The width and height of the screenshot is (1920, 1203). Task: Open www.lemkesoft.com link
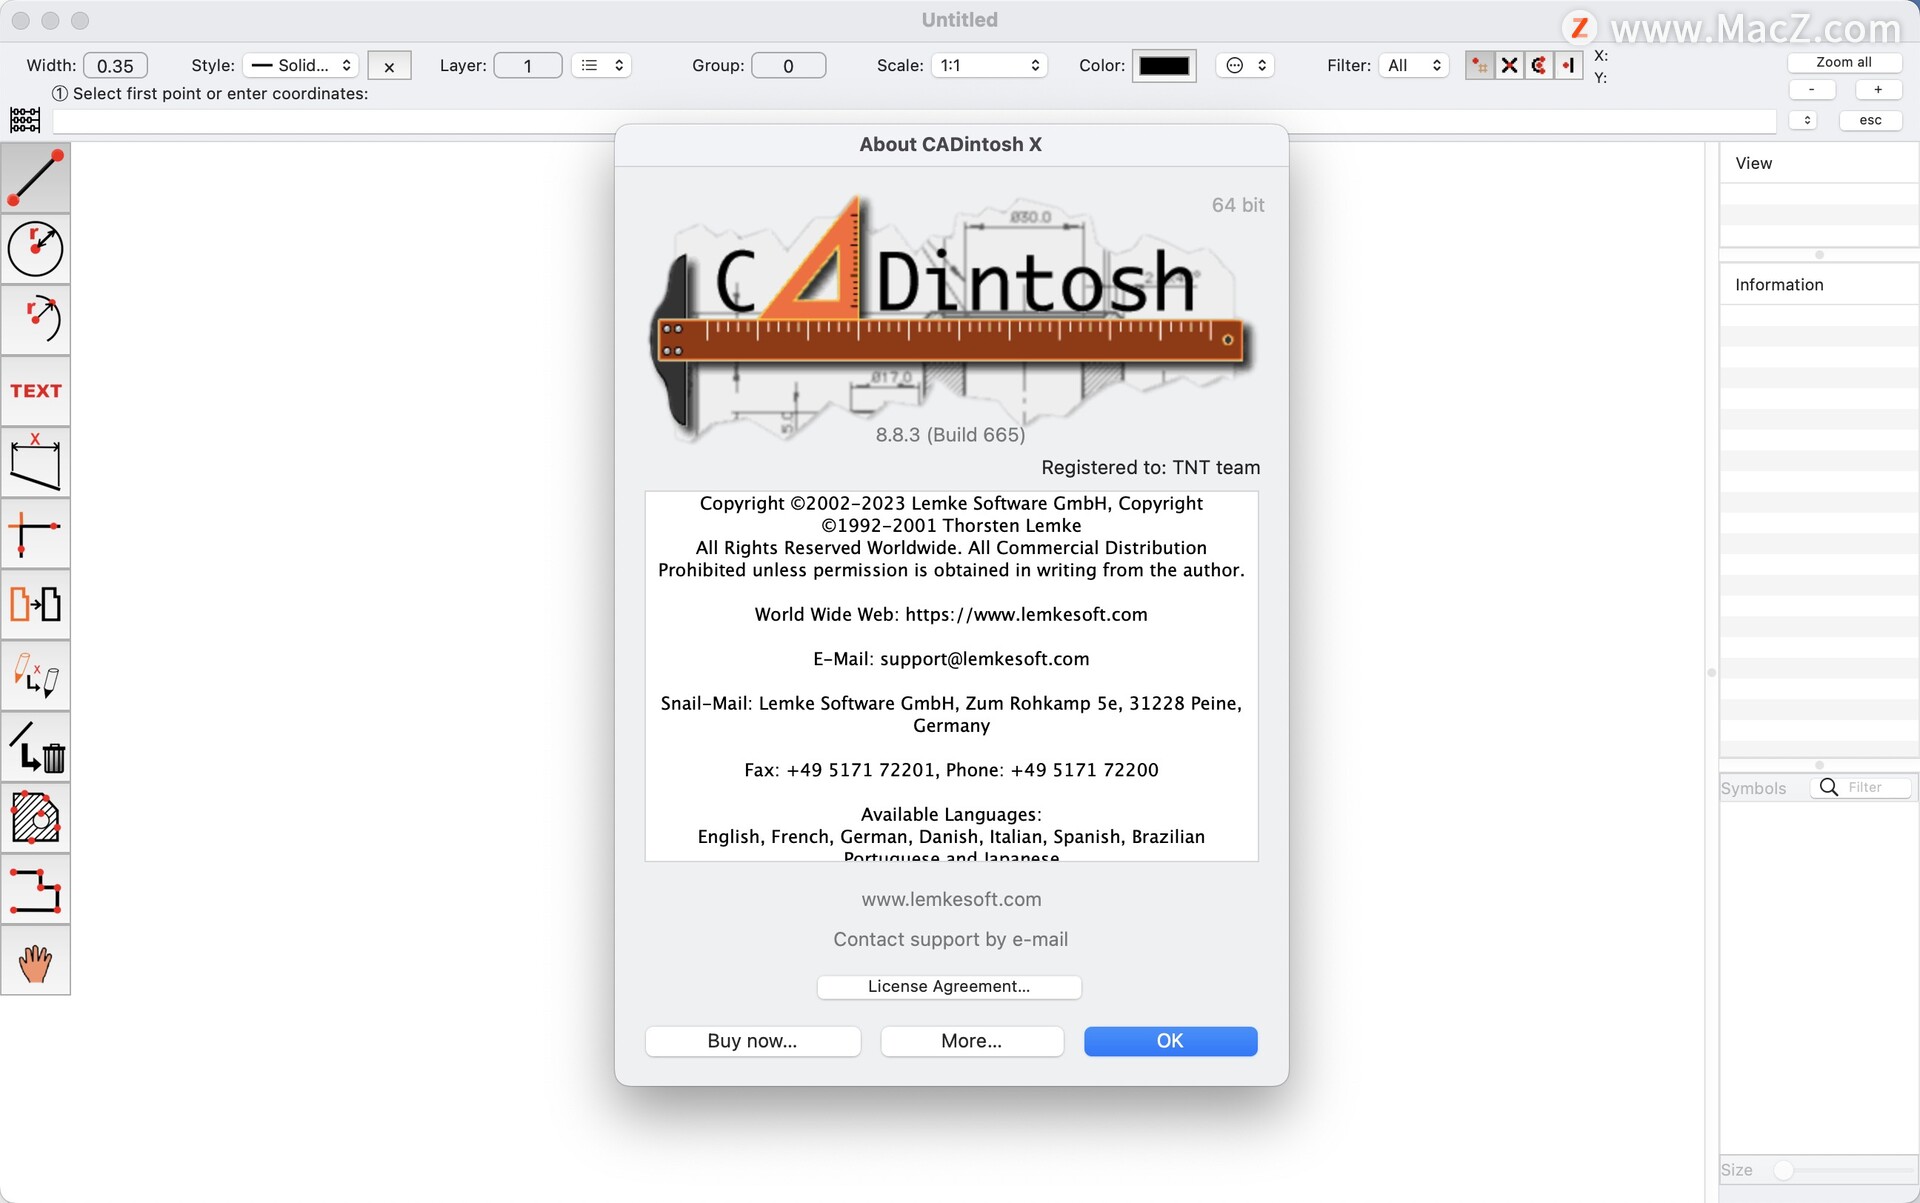(951, 899)
